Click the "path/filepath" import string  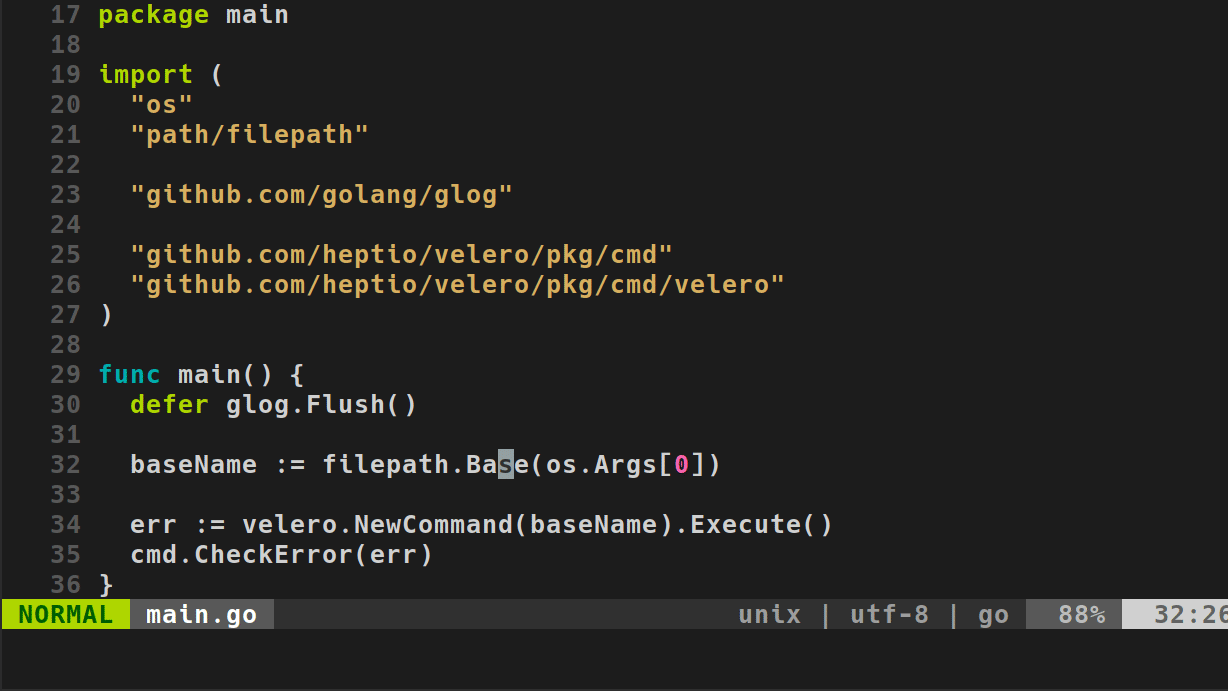coord(249,135)
